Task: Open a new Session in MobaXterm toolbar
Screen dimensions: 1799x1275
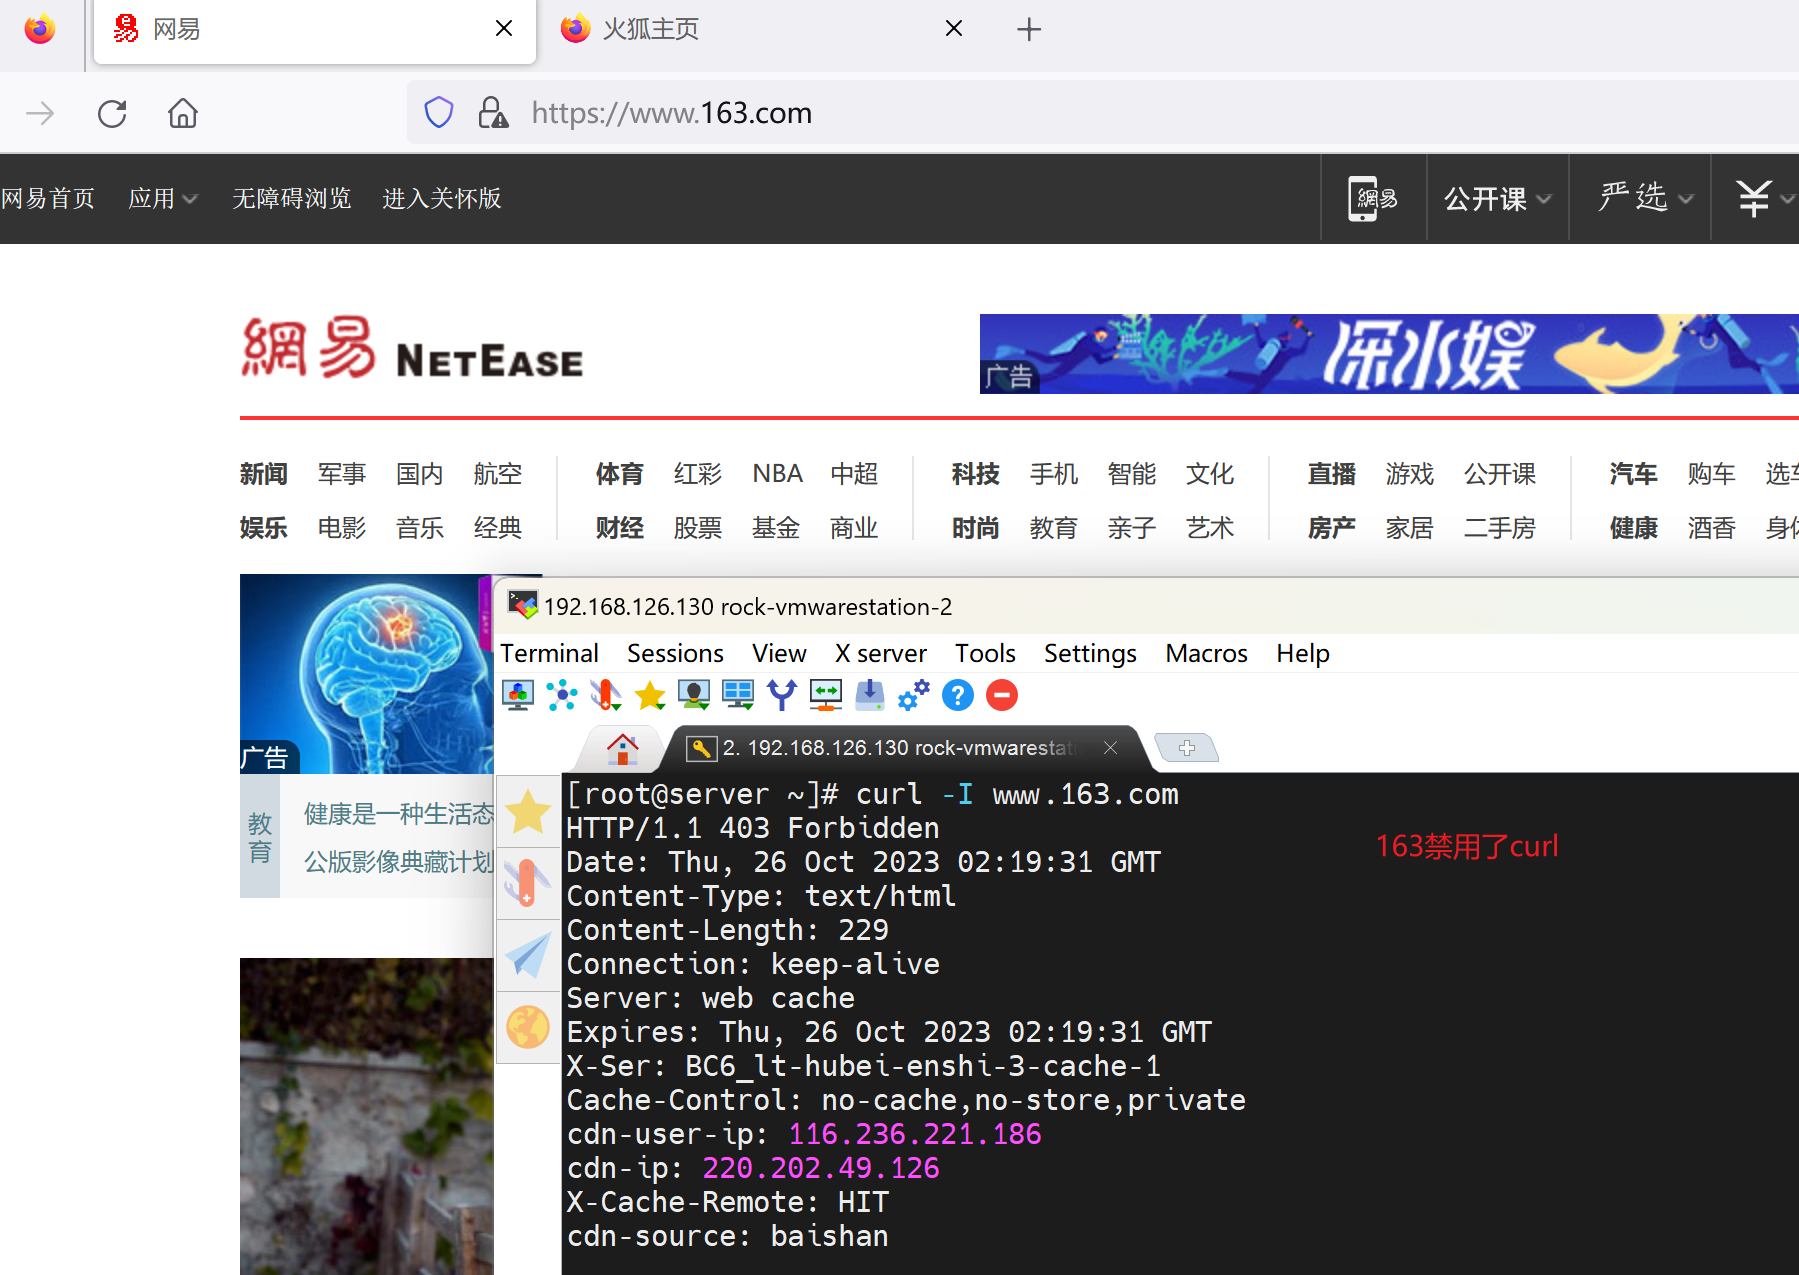Action: (x=518, y=695)
